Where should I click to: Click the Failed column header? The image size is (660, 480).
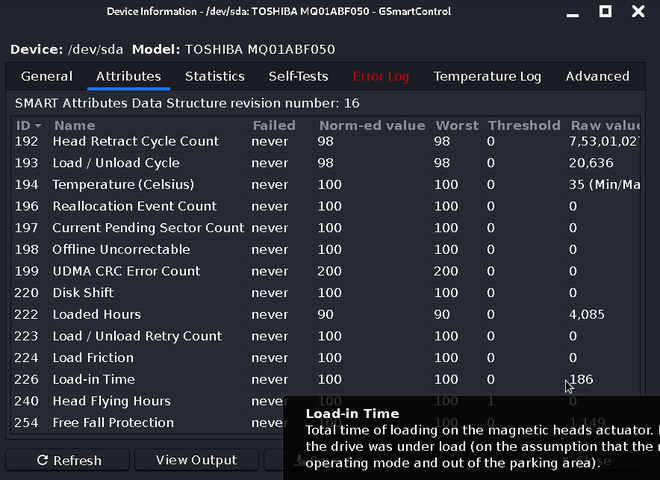click(x=274, y=126)
